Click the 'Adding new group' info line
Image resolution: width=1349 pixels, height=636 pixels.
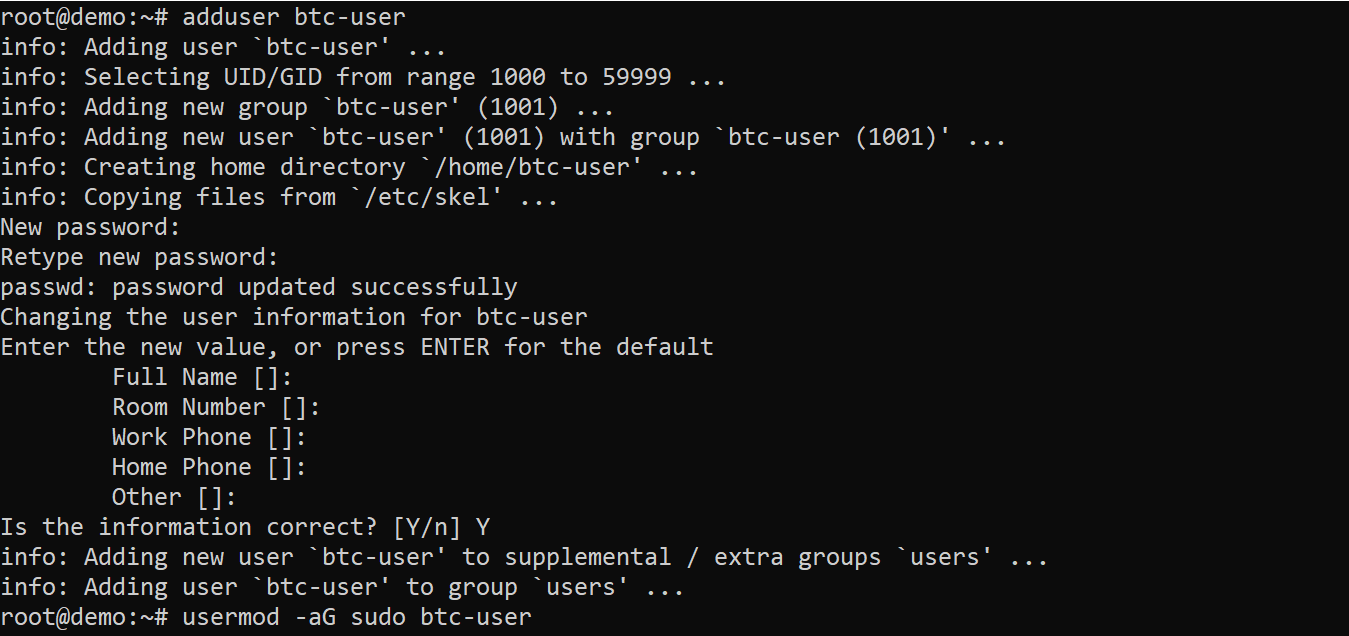click(x=307, y=107)
